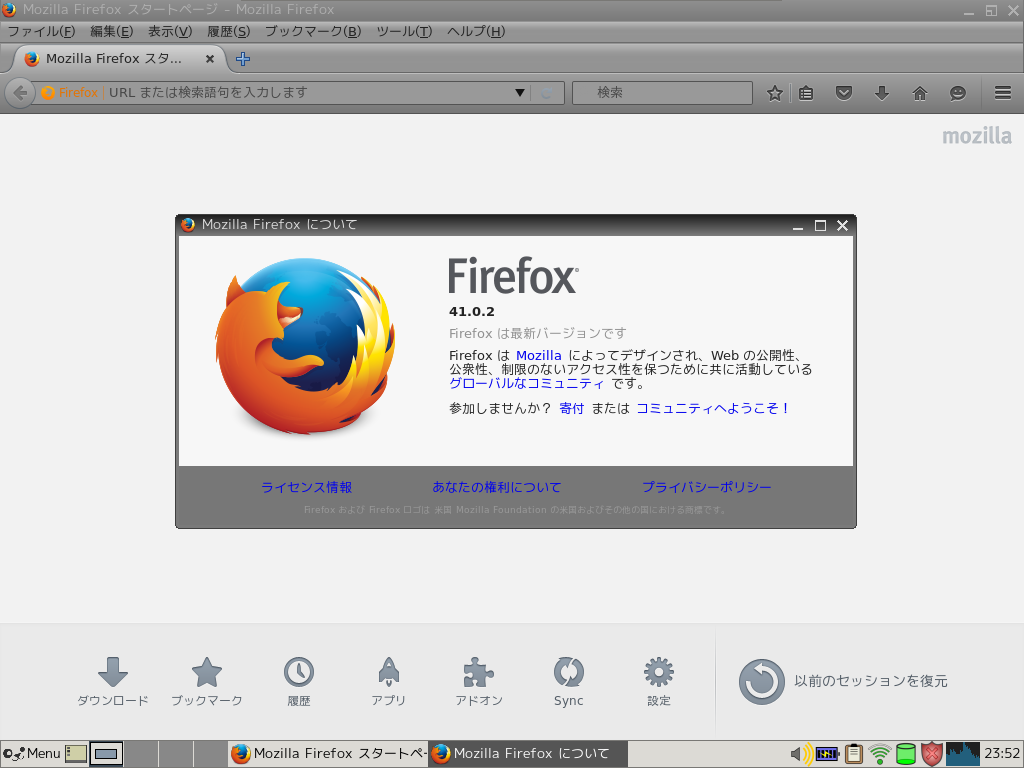Open ツール(T) menu
Screen dimensions: 1024x768
pyautogui.click(x=404, y=31)
